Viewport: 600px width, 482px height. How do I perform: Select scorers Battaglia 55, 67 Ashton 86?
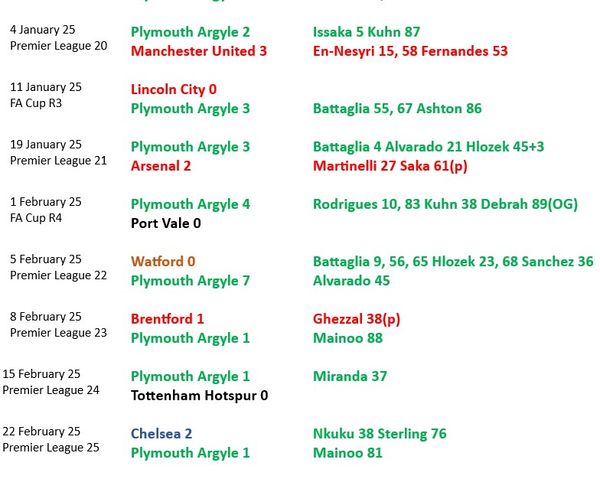pos(397,108)
